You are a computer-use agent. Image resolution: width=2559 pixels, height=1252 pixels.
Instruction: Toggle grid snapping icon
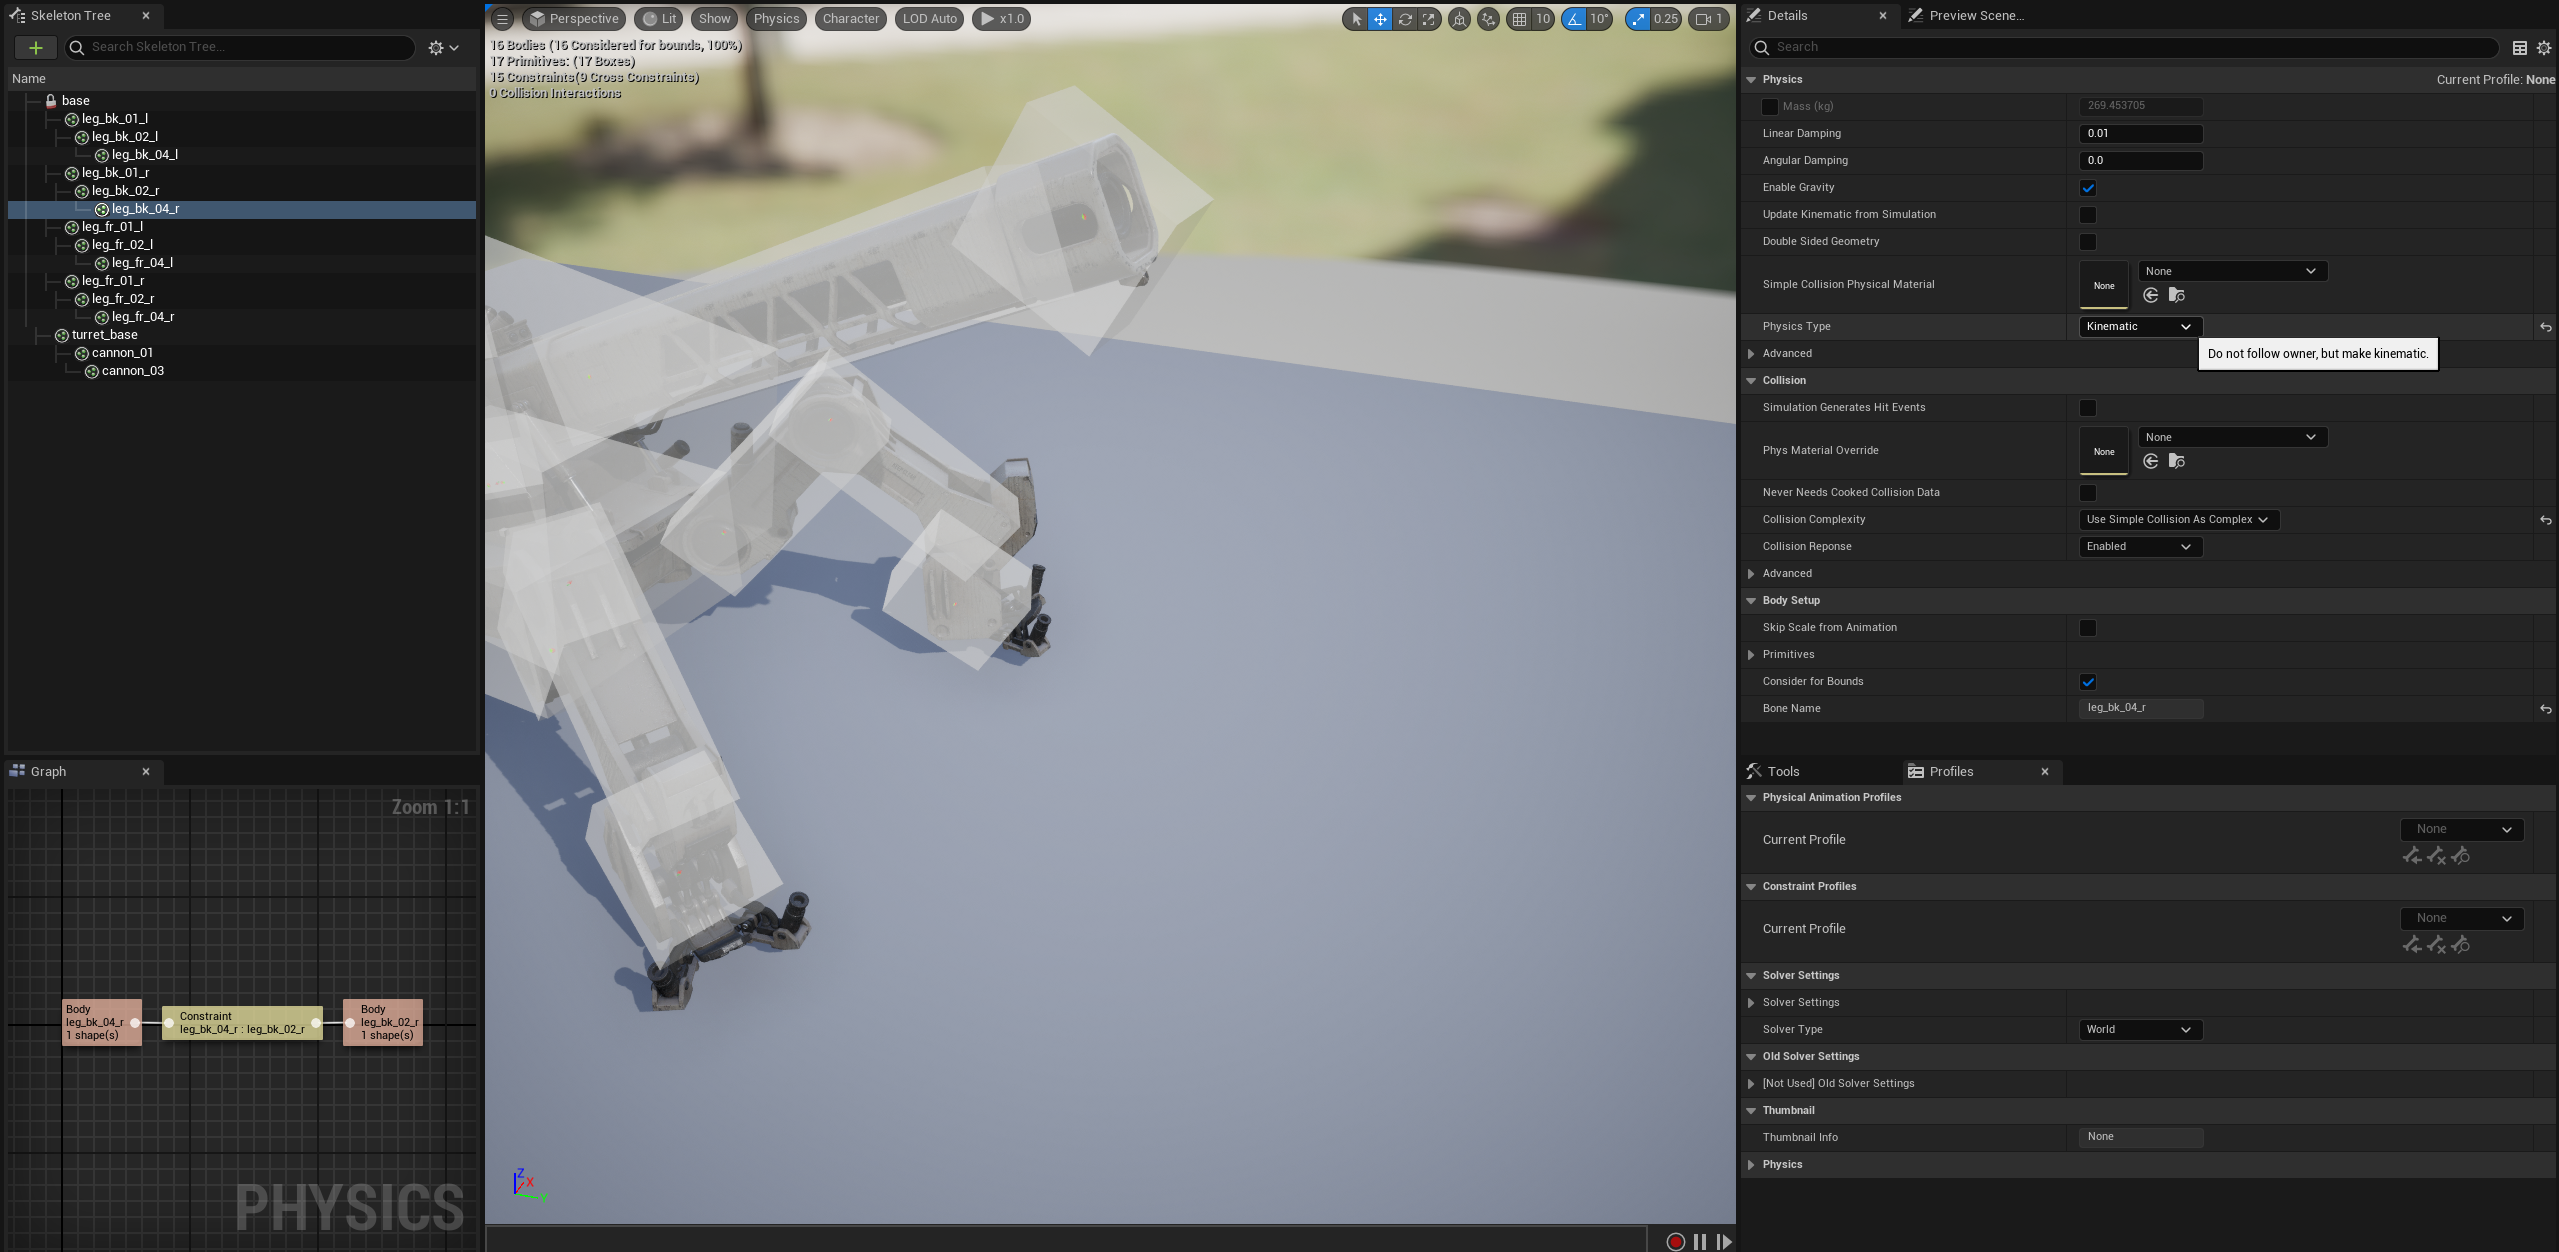(1519, 19)
